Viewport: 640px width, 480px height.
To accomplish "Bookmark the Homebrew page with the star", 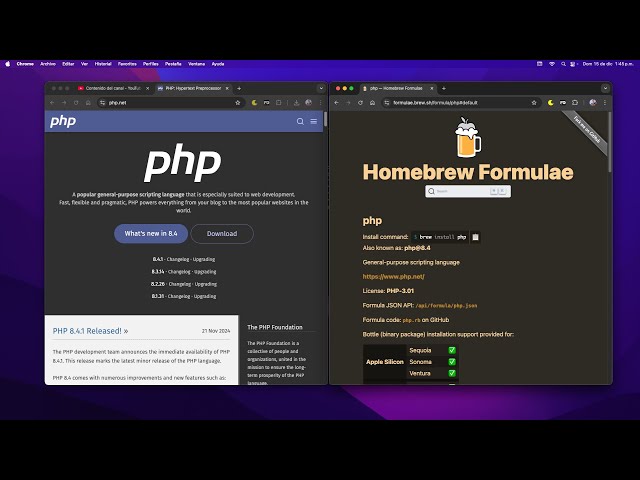I will coord(534,103).
